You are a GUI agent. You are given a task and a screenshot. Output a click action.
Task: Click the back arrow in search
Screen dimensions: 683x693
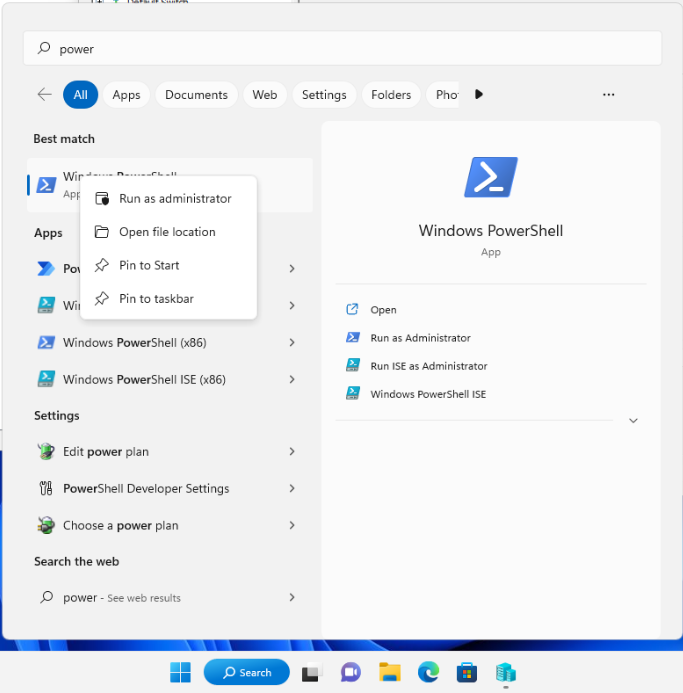pos(44,94)
